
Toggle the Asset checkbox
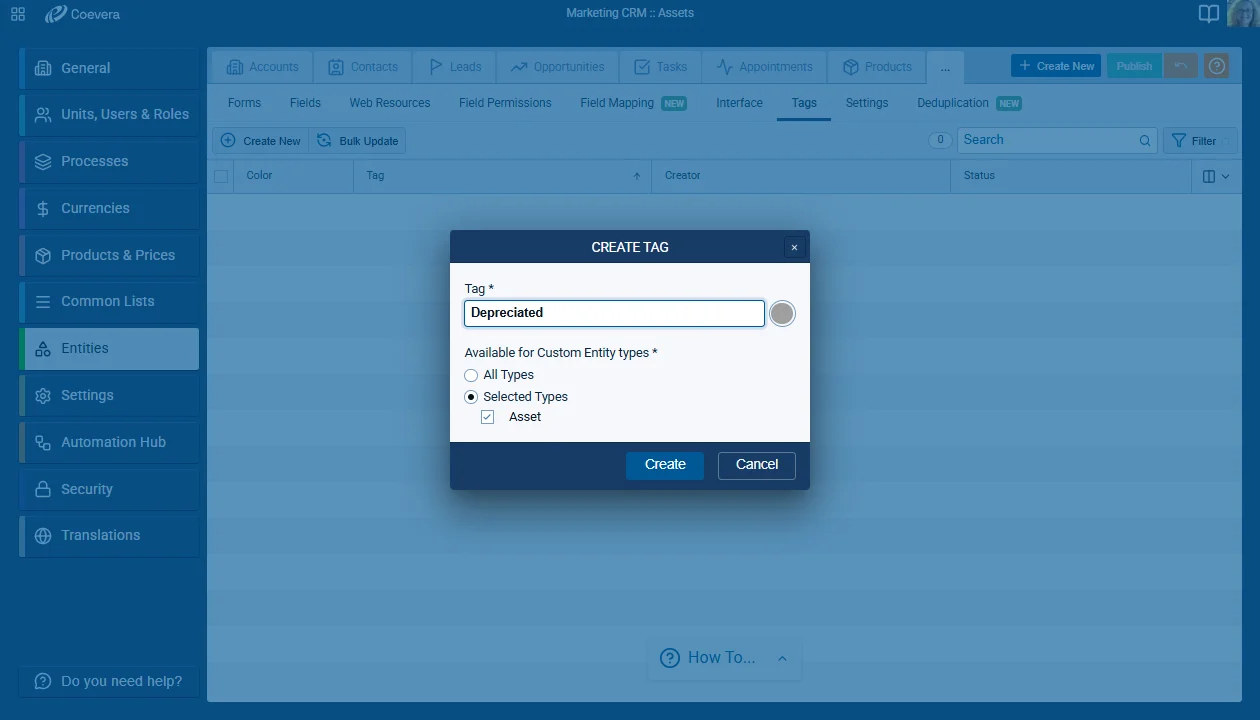[488, 417]
